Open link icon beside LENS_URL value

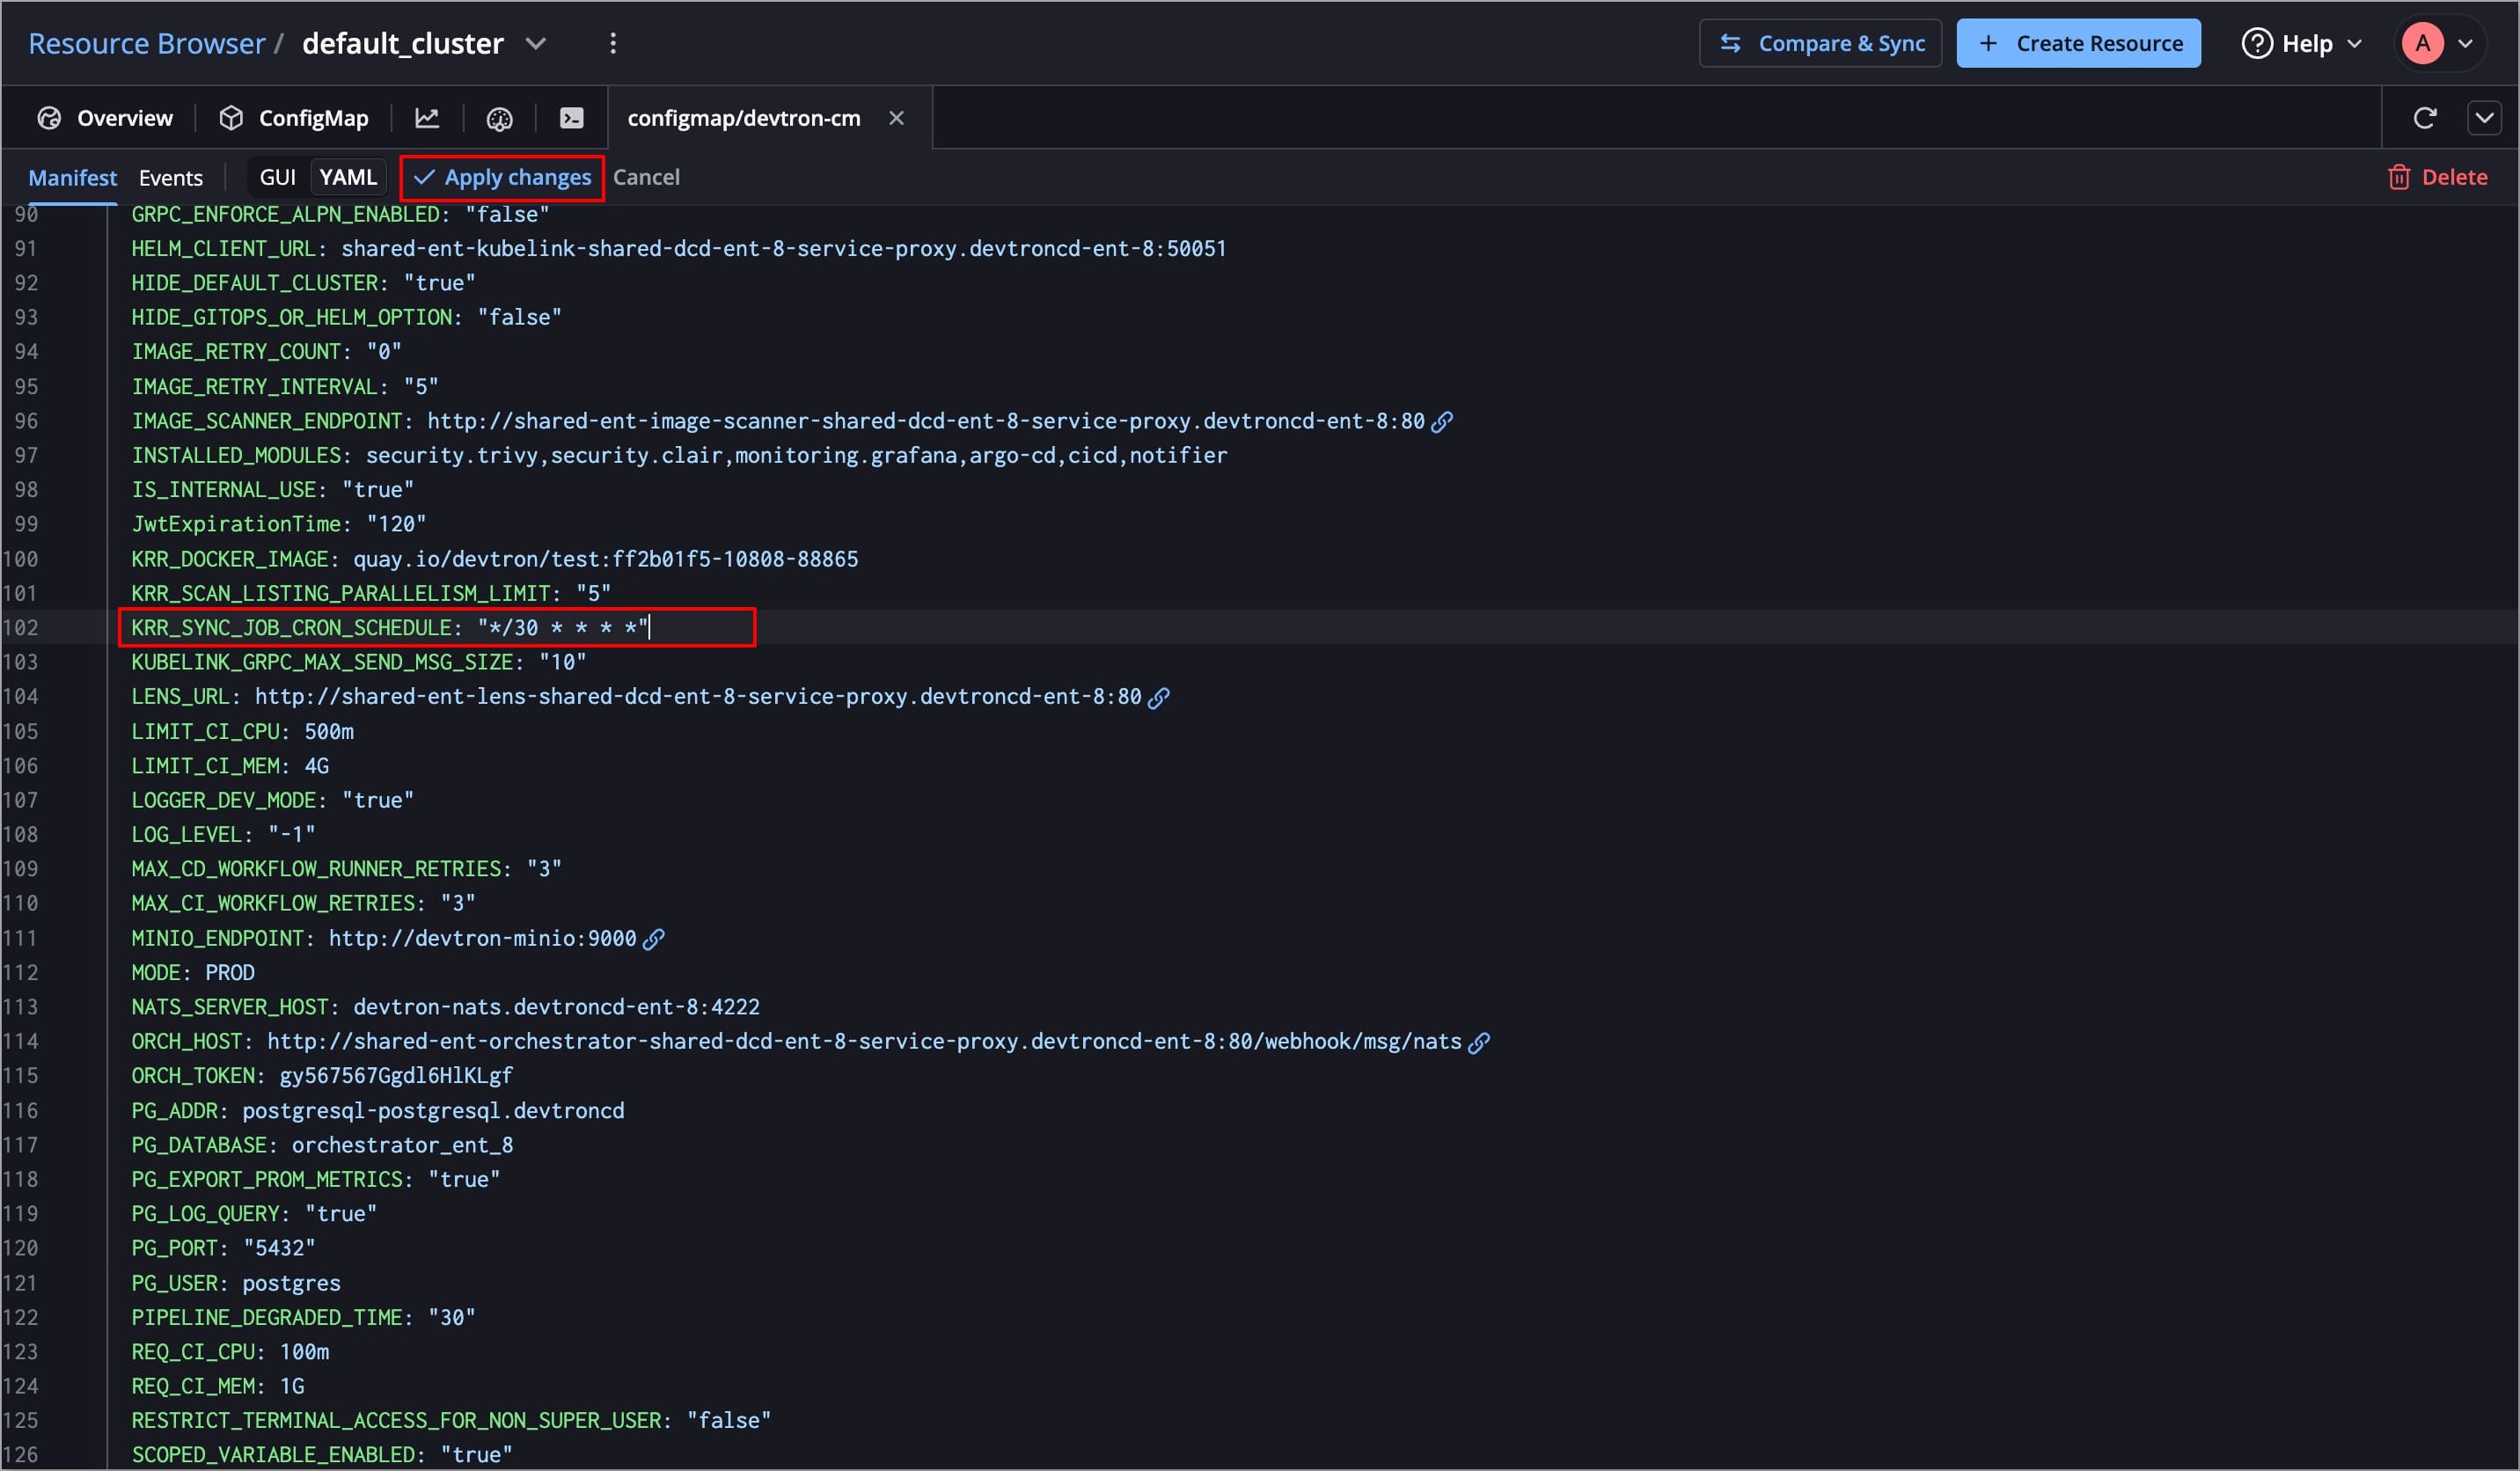pos(1158,697)
